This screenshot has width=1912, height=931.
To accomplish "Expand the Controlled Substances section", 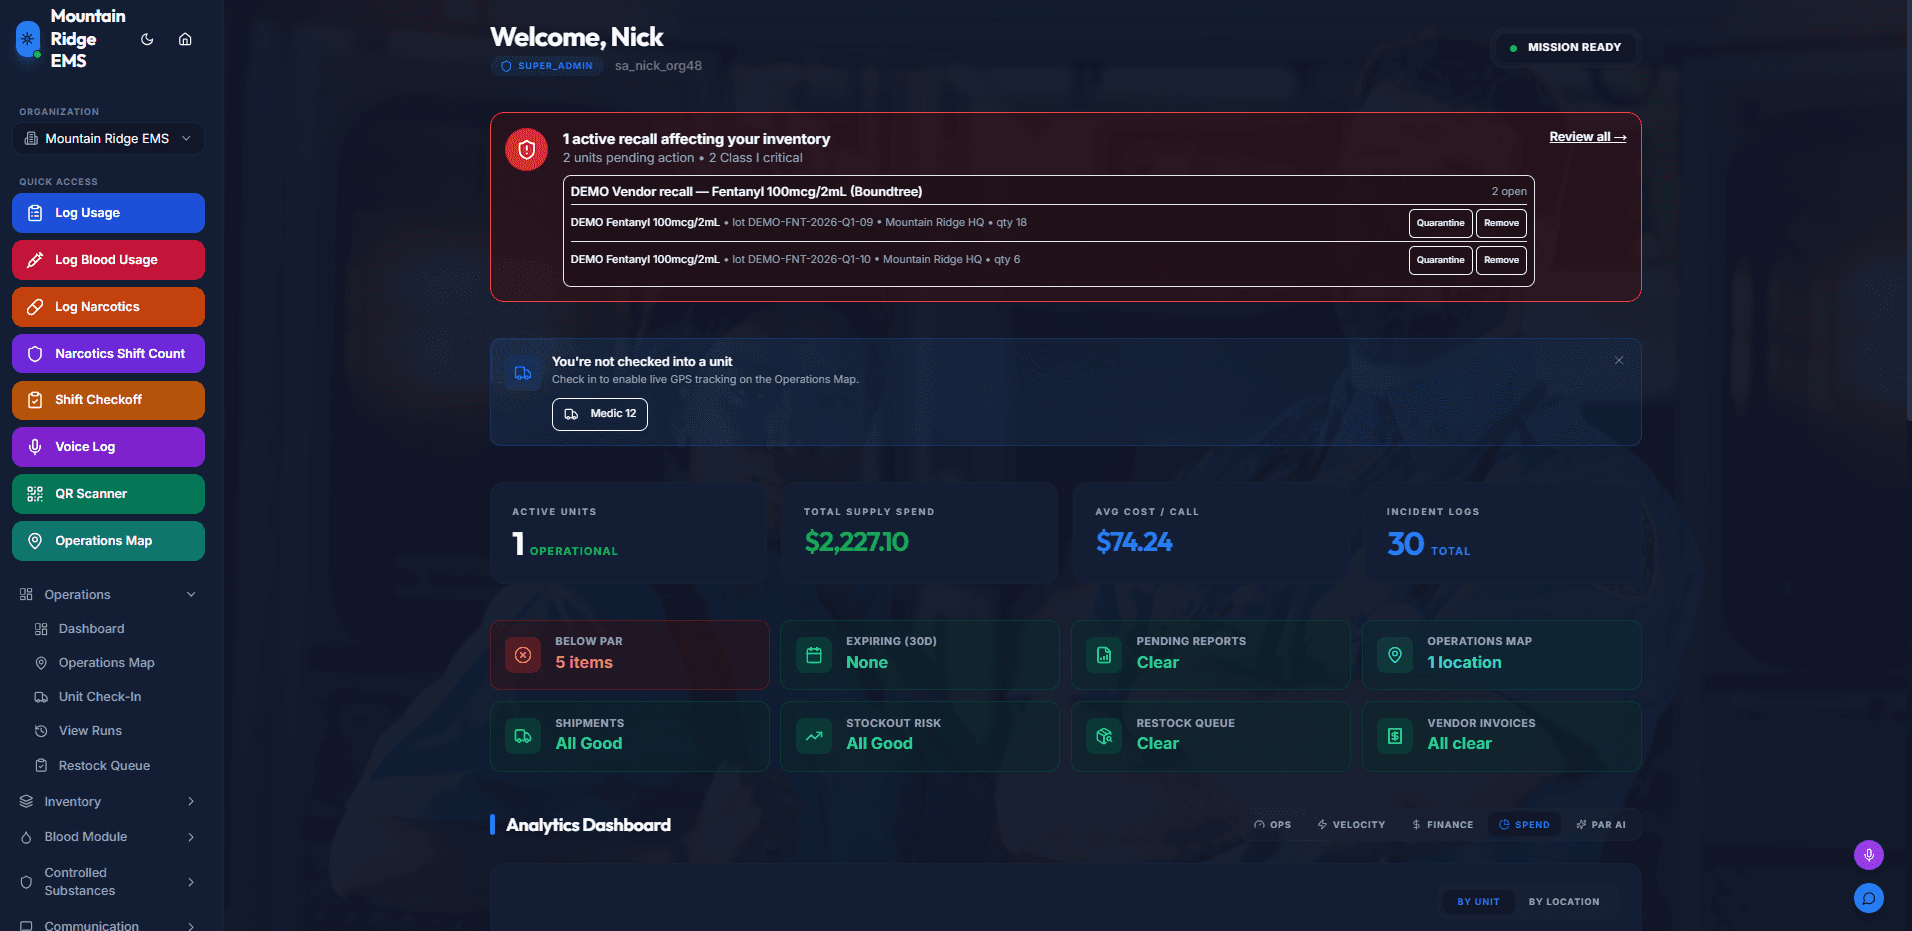I will (108, 882).
